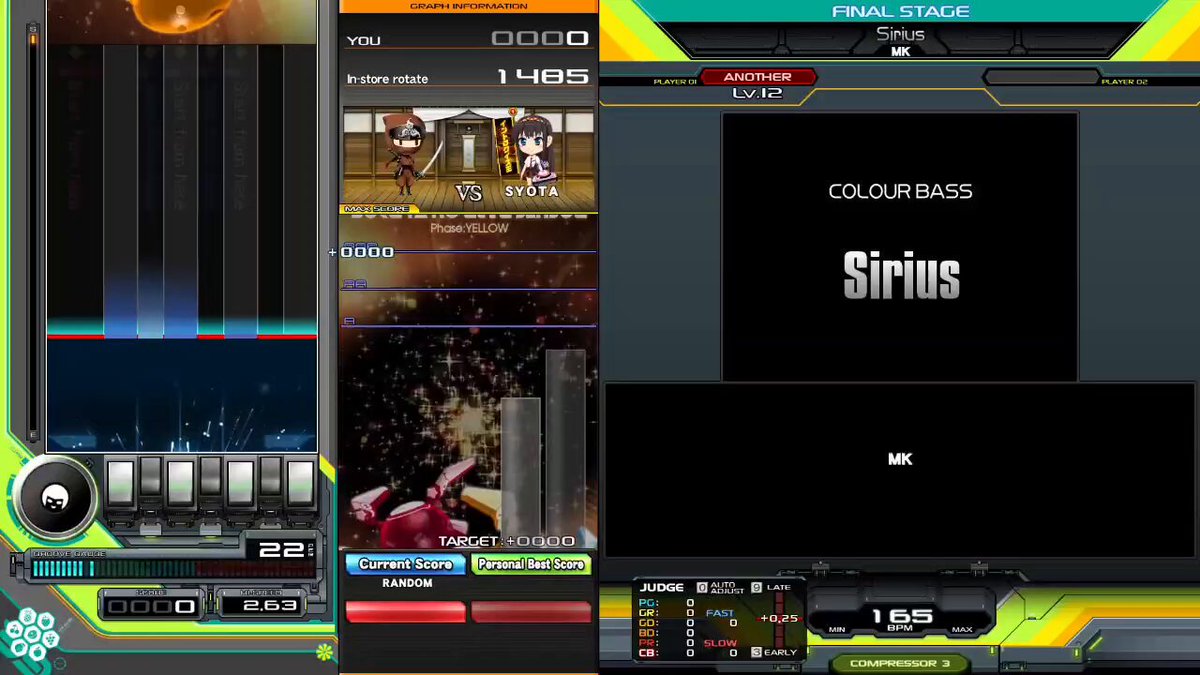
Task: Tap the fifth key of seven
Action: point(241,482)
